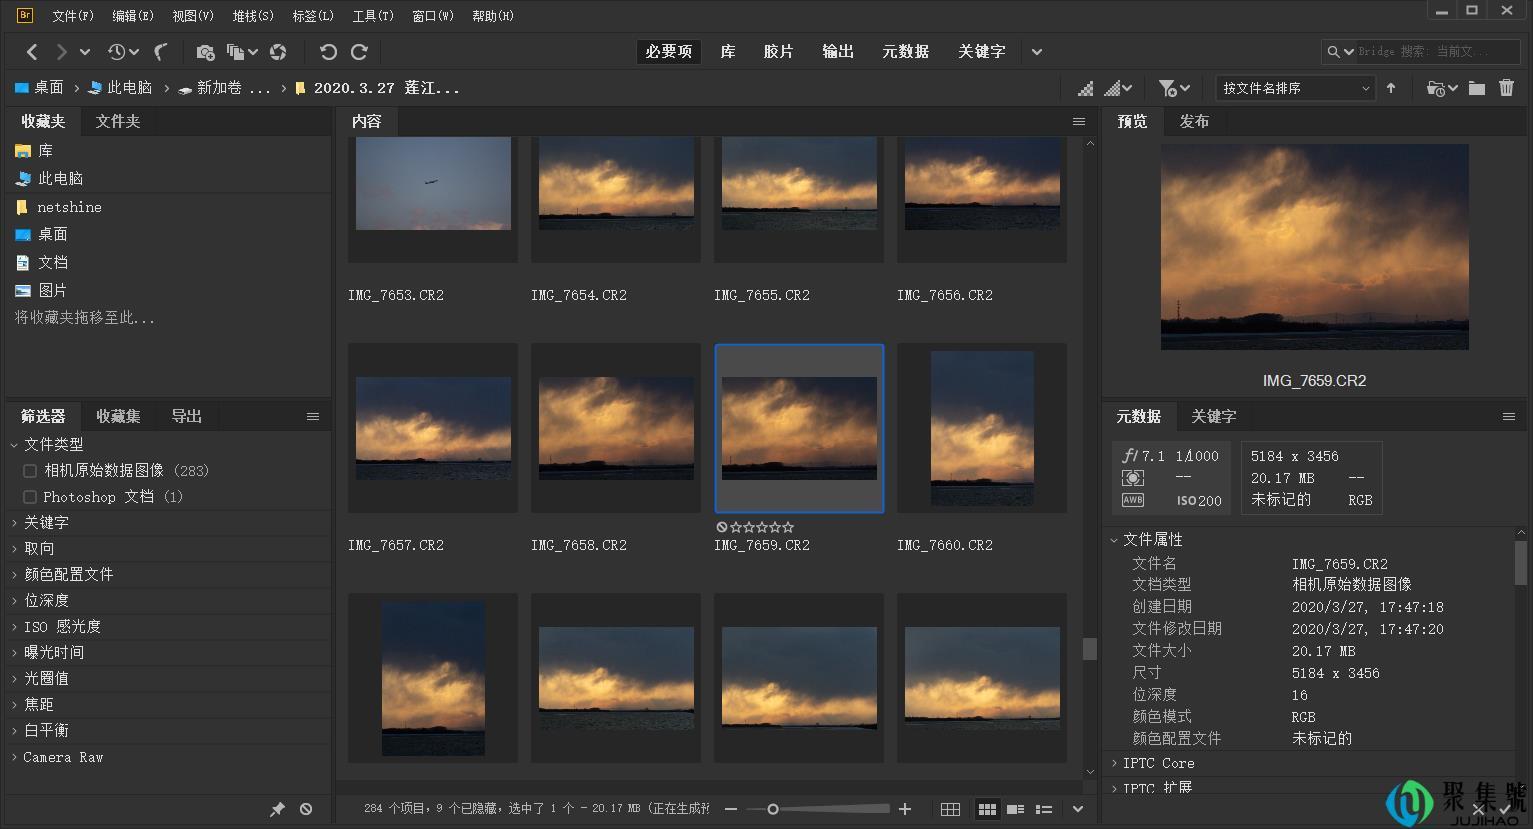Click the rotate left toolbar icon
Screen dimensions: 1533x829
pyautogui.click(x=329, y=52)
